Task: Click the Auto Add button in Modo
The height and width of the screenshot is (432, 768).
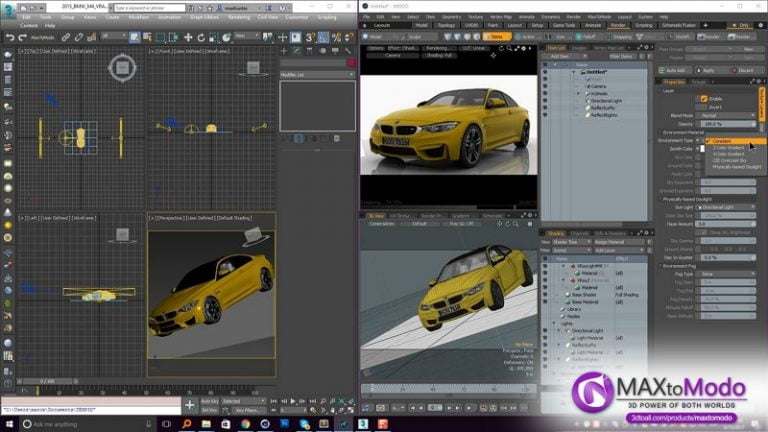Action: 675,70
